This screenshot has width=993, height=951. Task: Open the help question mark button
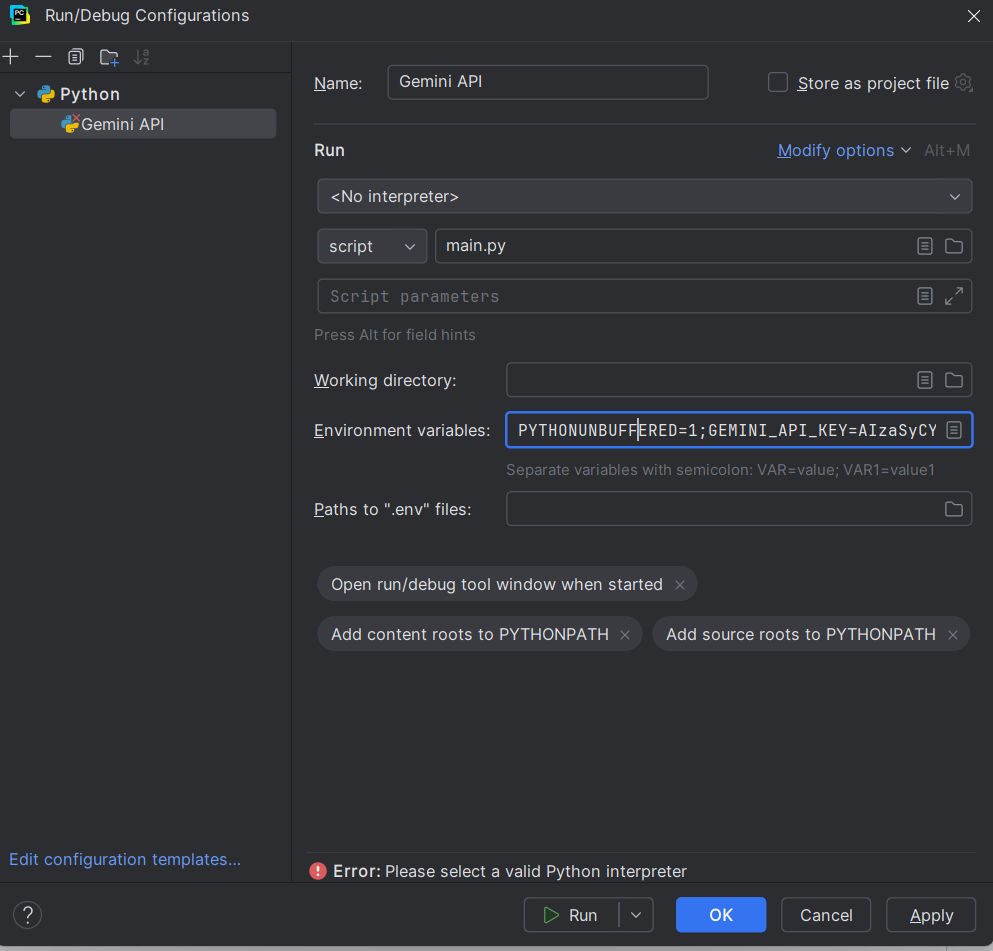[27, 915]
